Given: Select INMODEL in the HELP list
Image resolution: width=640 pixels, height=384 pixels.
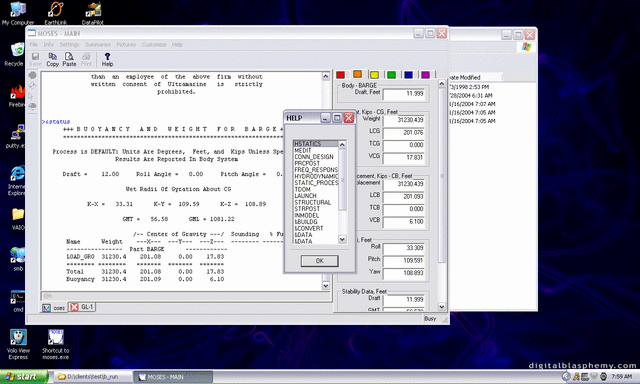Looking at the screenshot, I should click(316, 215).
